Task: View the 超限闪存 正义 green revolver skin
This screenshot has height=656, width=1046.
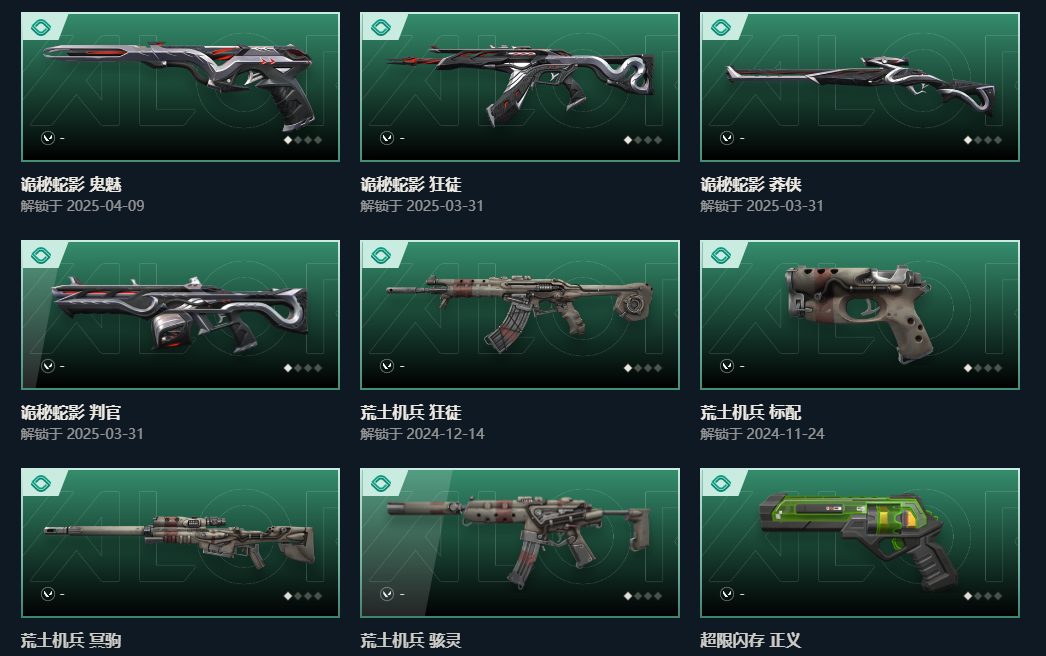Action: pos(860,543)
